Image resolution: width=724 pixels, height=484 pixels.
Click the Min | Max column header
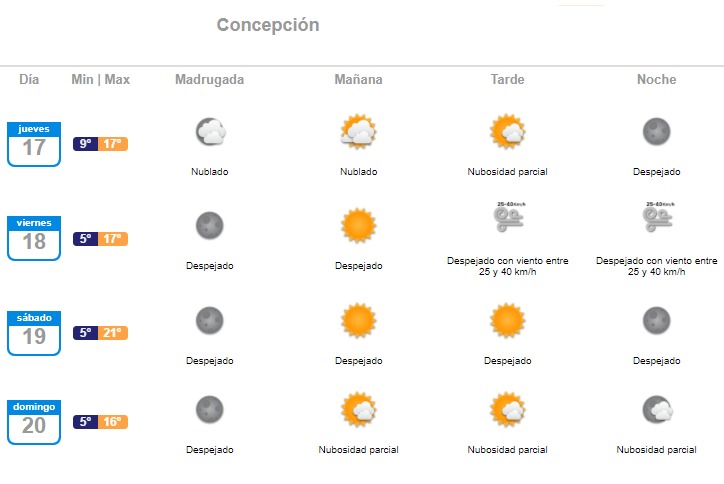point(101,80)
